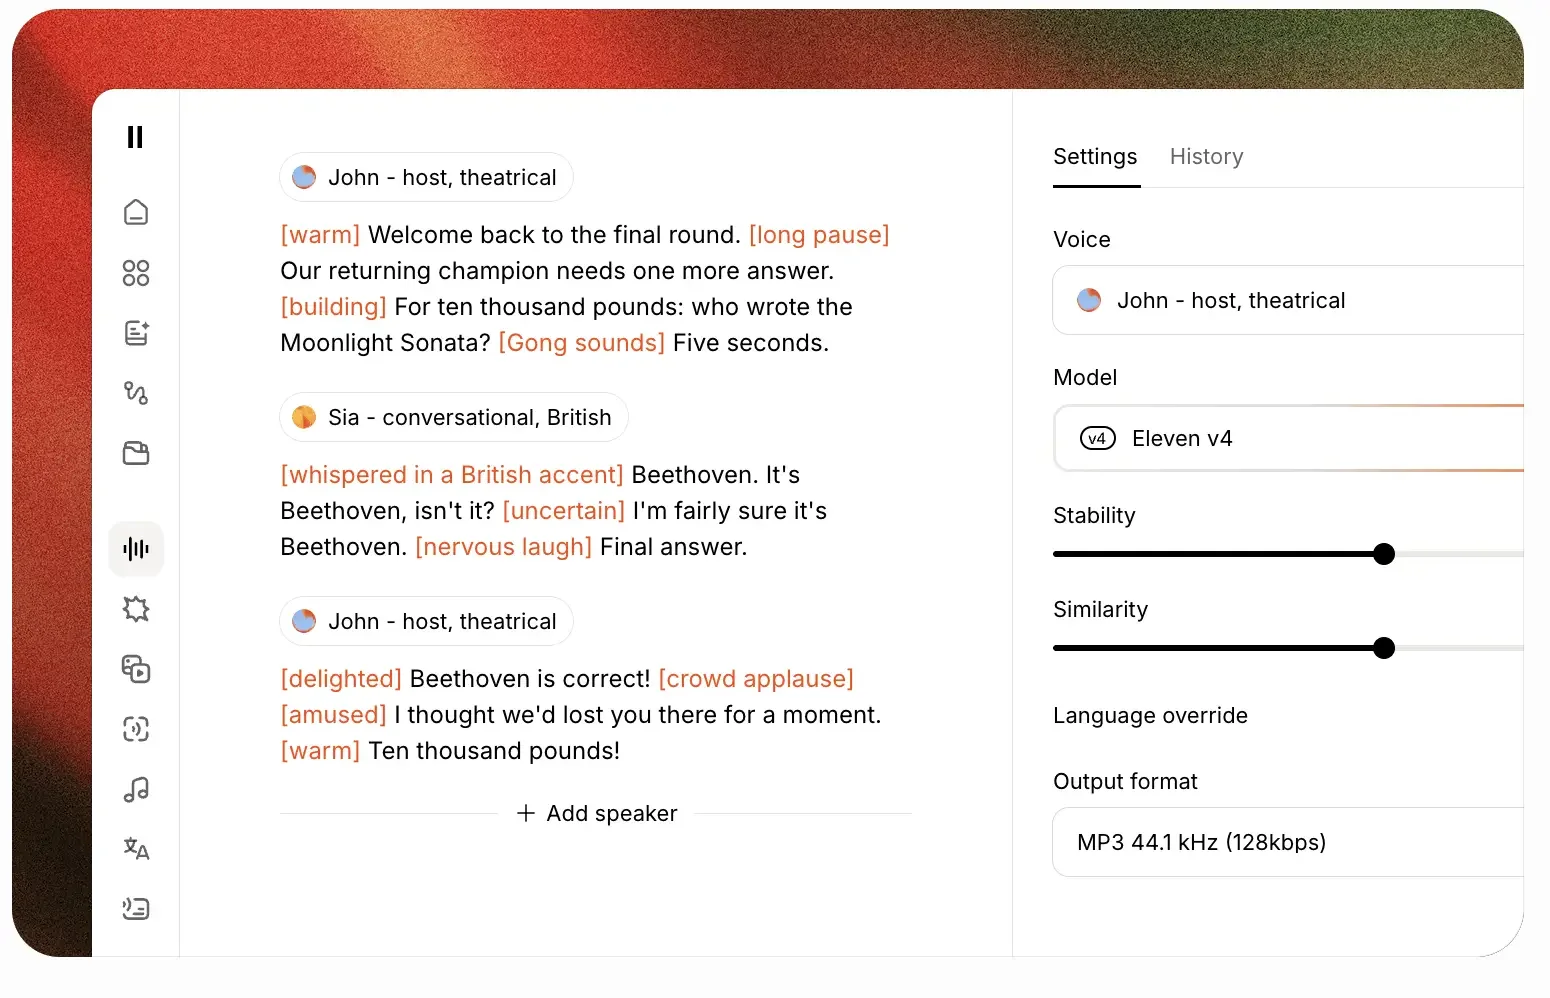Open the folder files icon in sidebar
1550x998 pixels.
coord(136,453)
